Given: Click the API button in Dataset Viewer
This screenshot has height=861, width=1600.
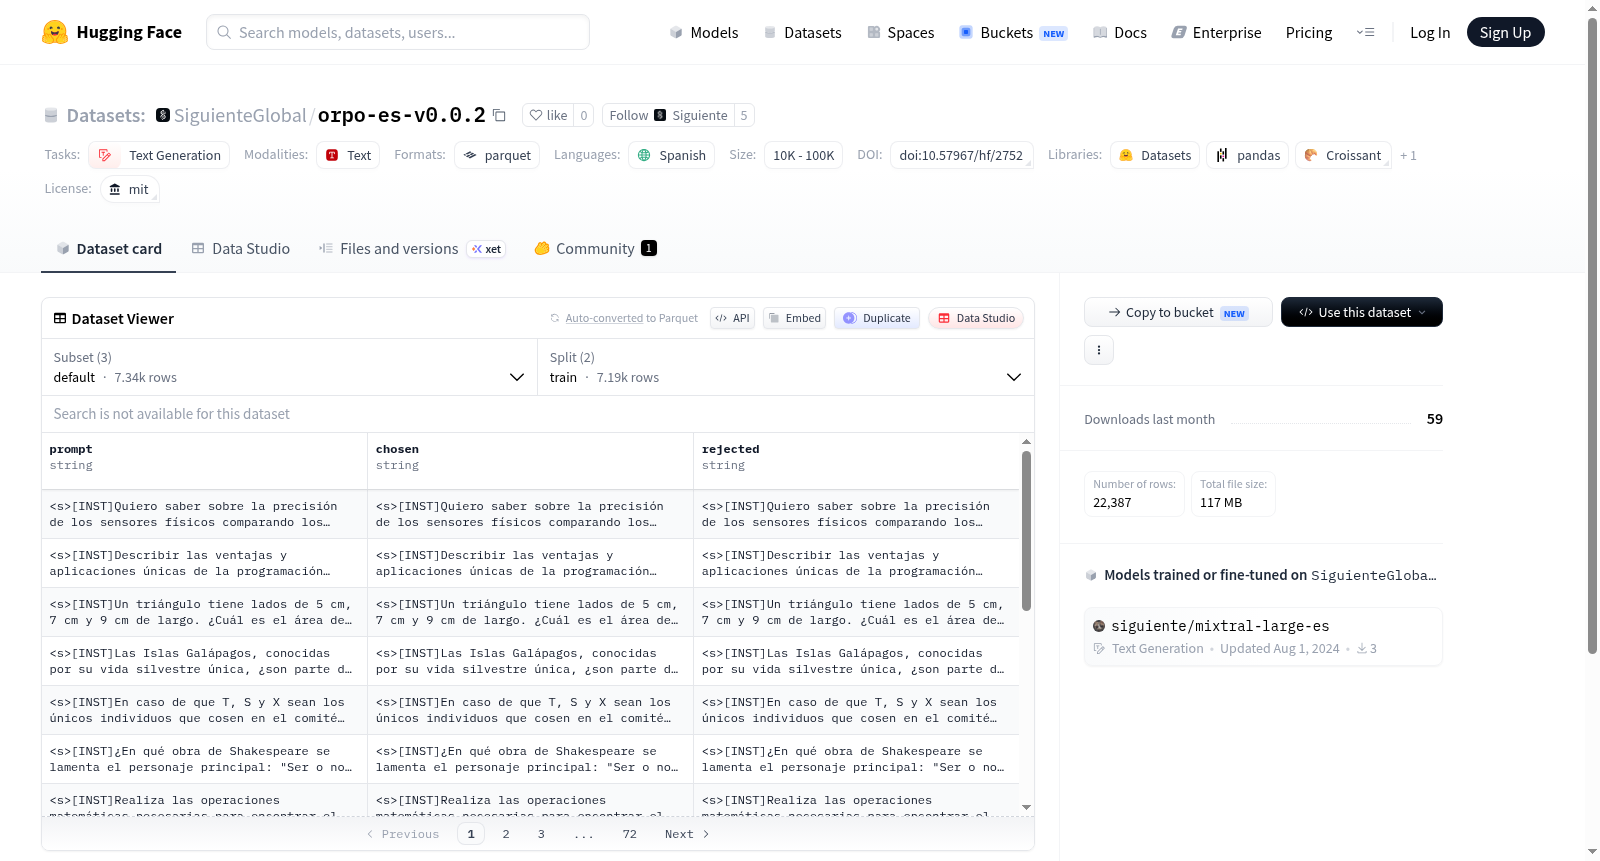Looking at the screenshot, I should 732,318.
